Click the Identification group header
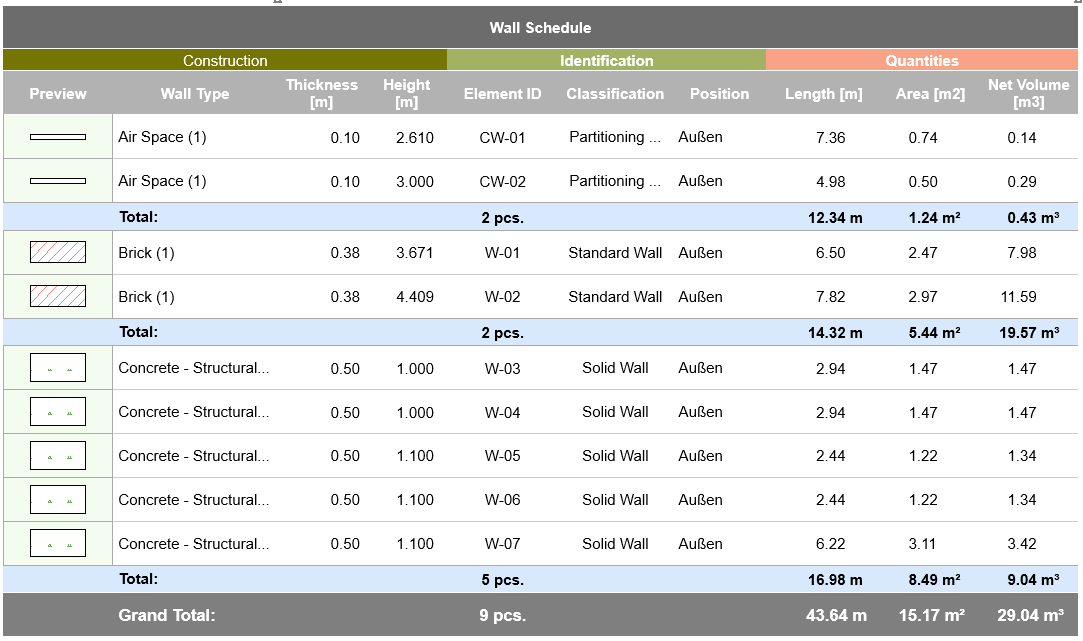The width and height of the screenshot is (1083, 641). click(x=606, y=60)
